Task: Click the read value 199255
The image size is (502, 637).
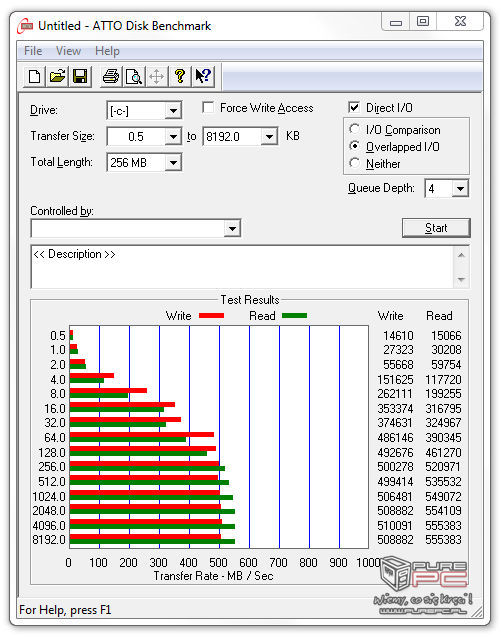Action: 444,394
